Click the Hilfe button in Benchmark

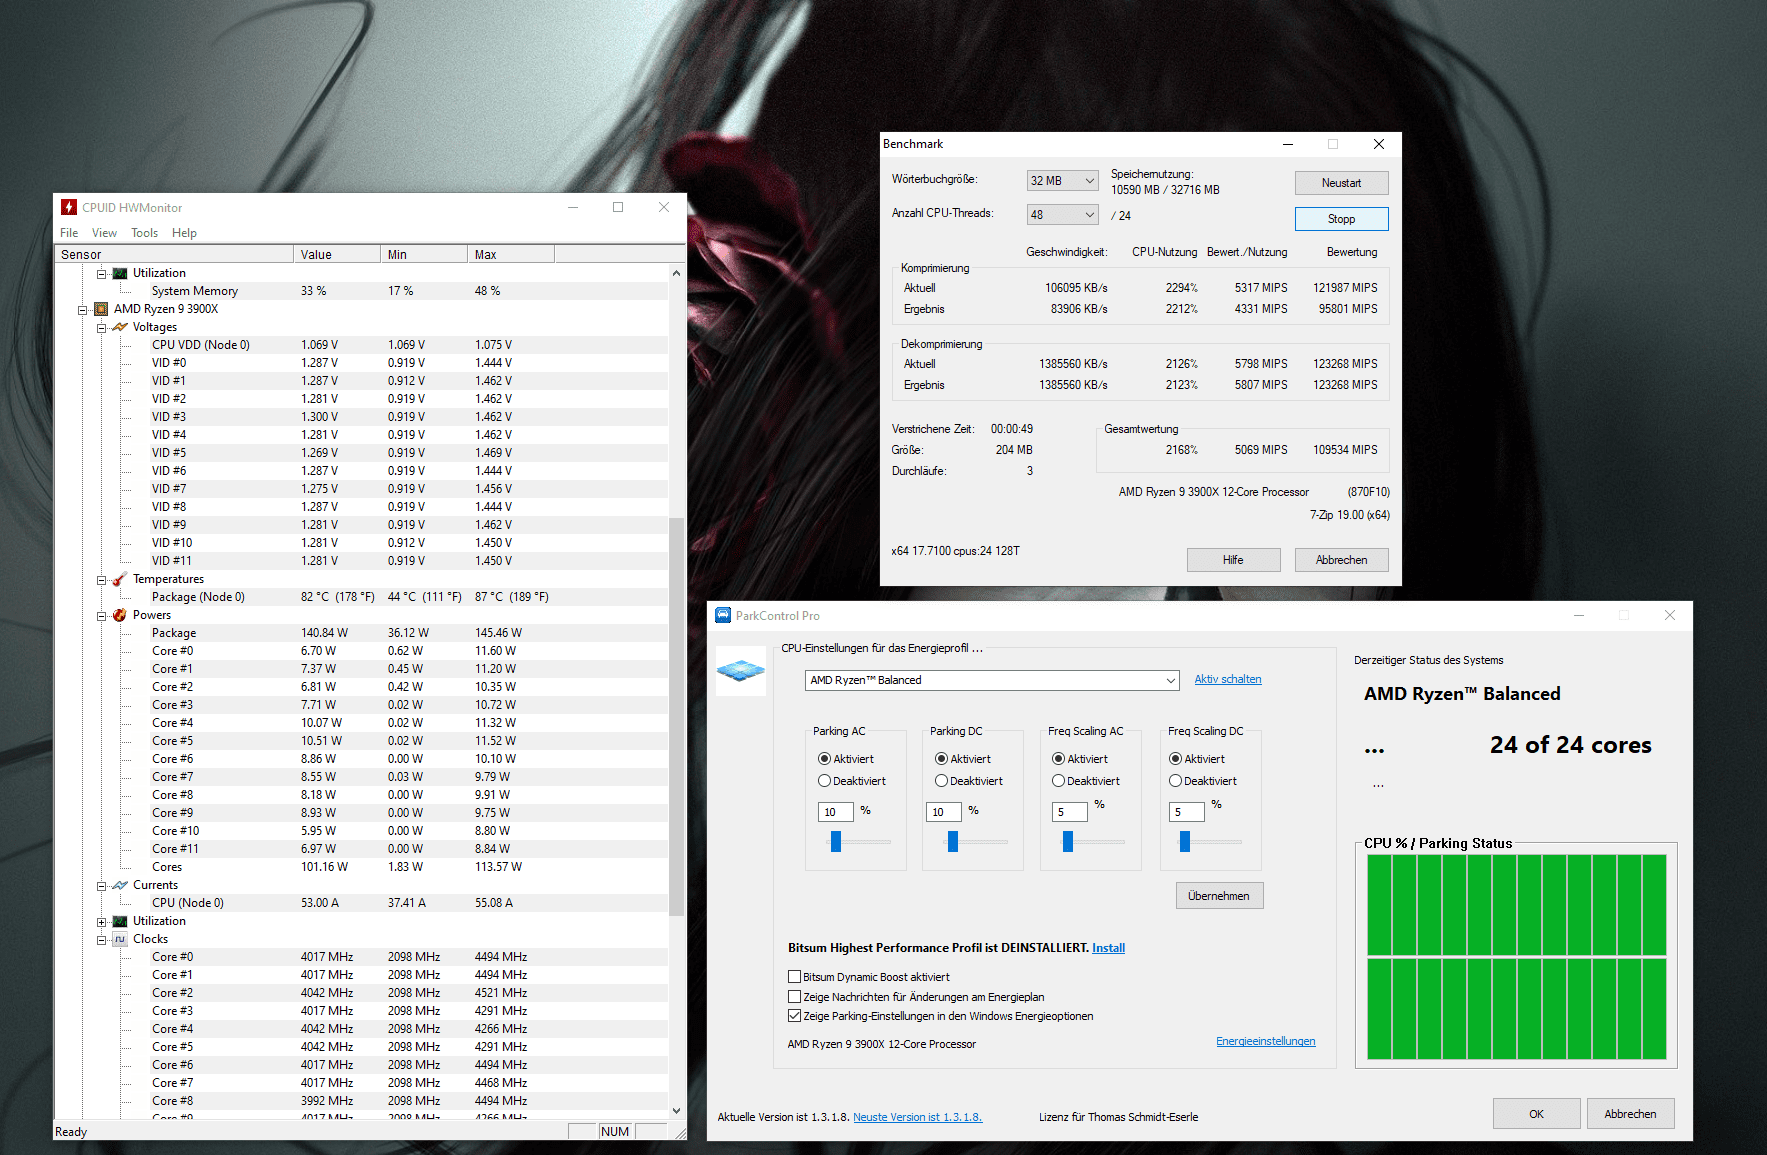click(x=1233, y=560)
